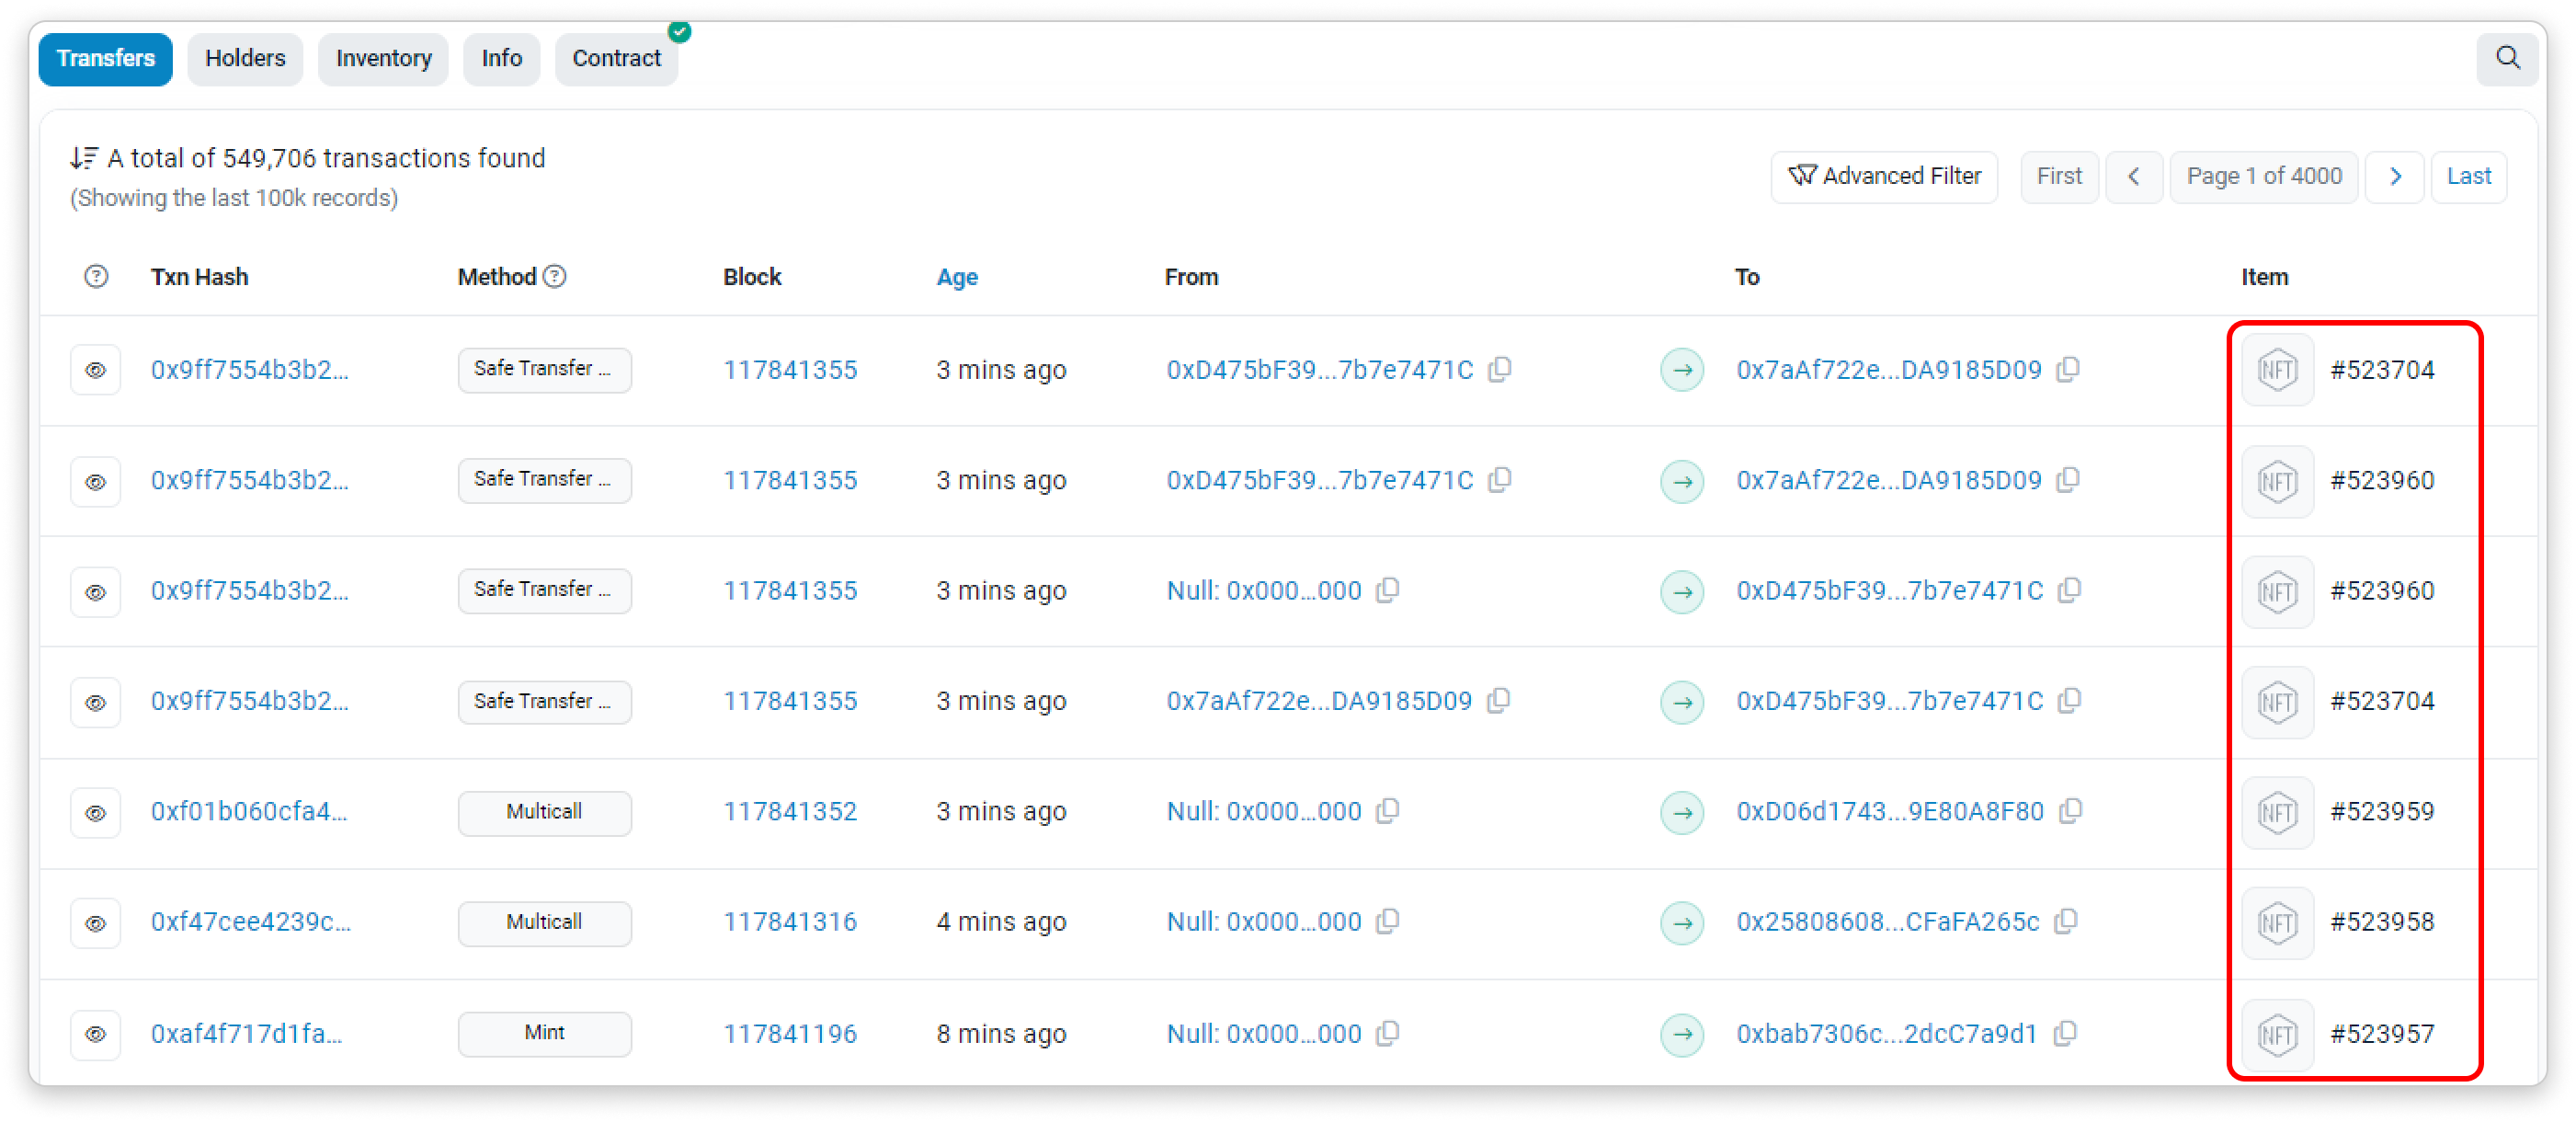Copy To address 0x25808608...CFaFA265c
Viewport: 2576px width, 1122px height.
click(x=2066, y=921)
